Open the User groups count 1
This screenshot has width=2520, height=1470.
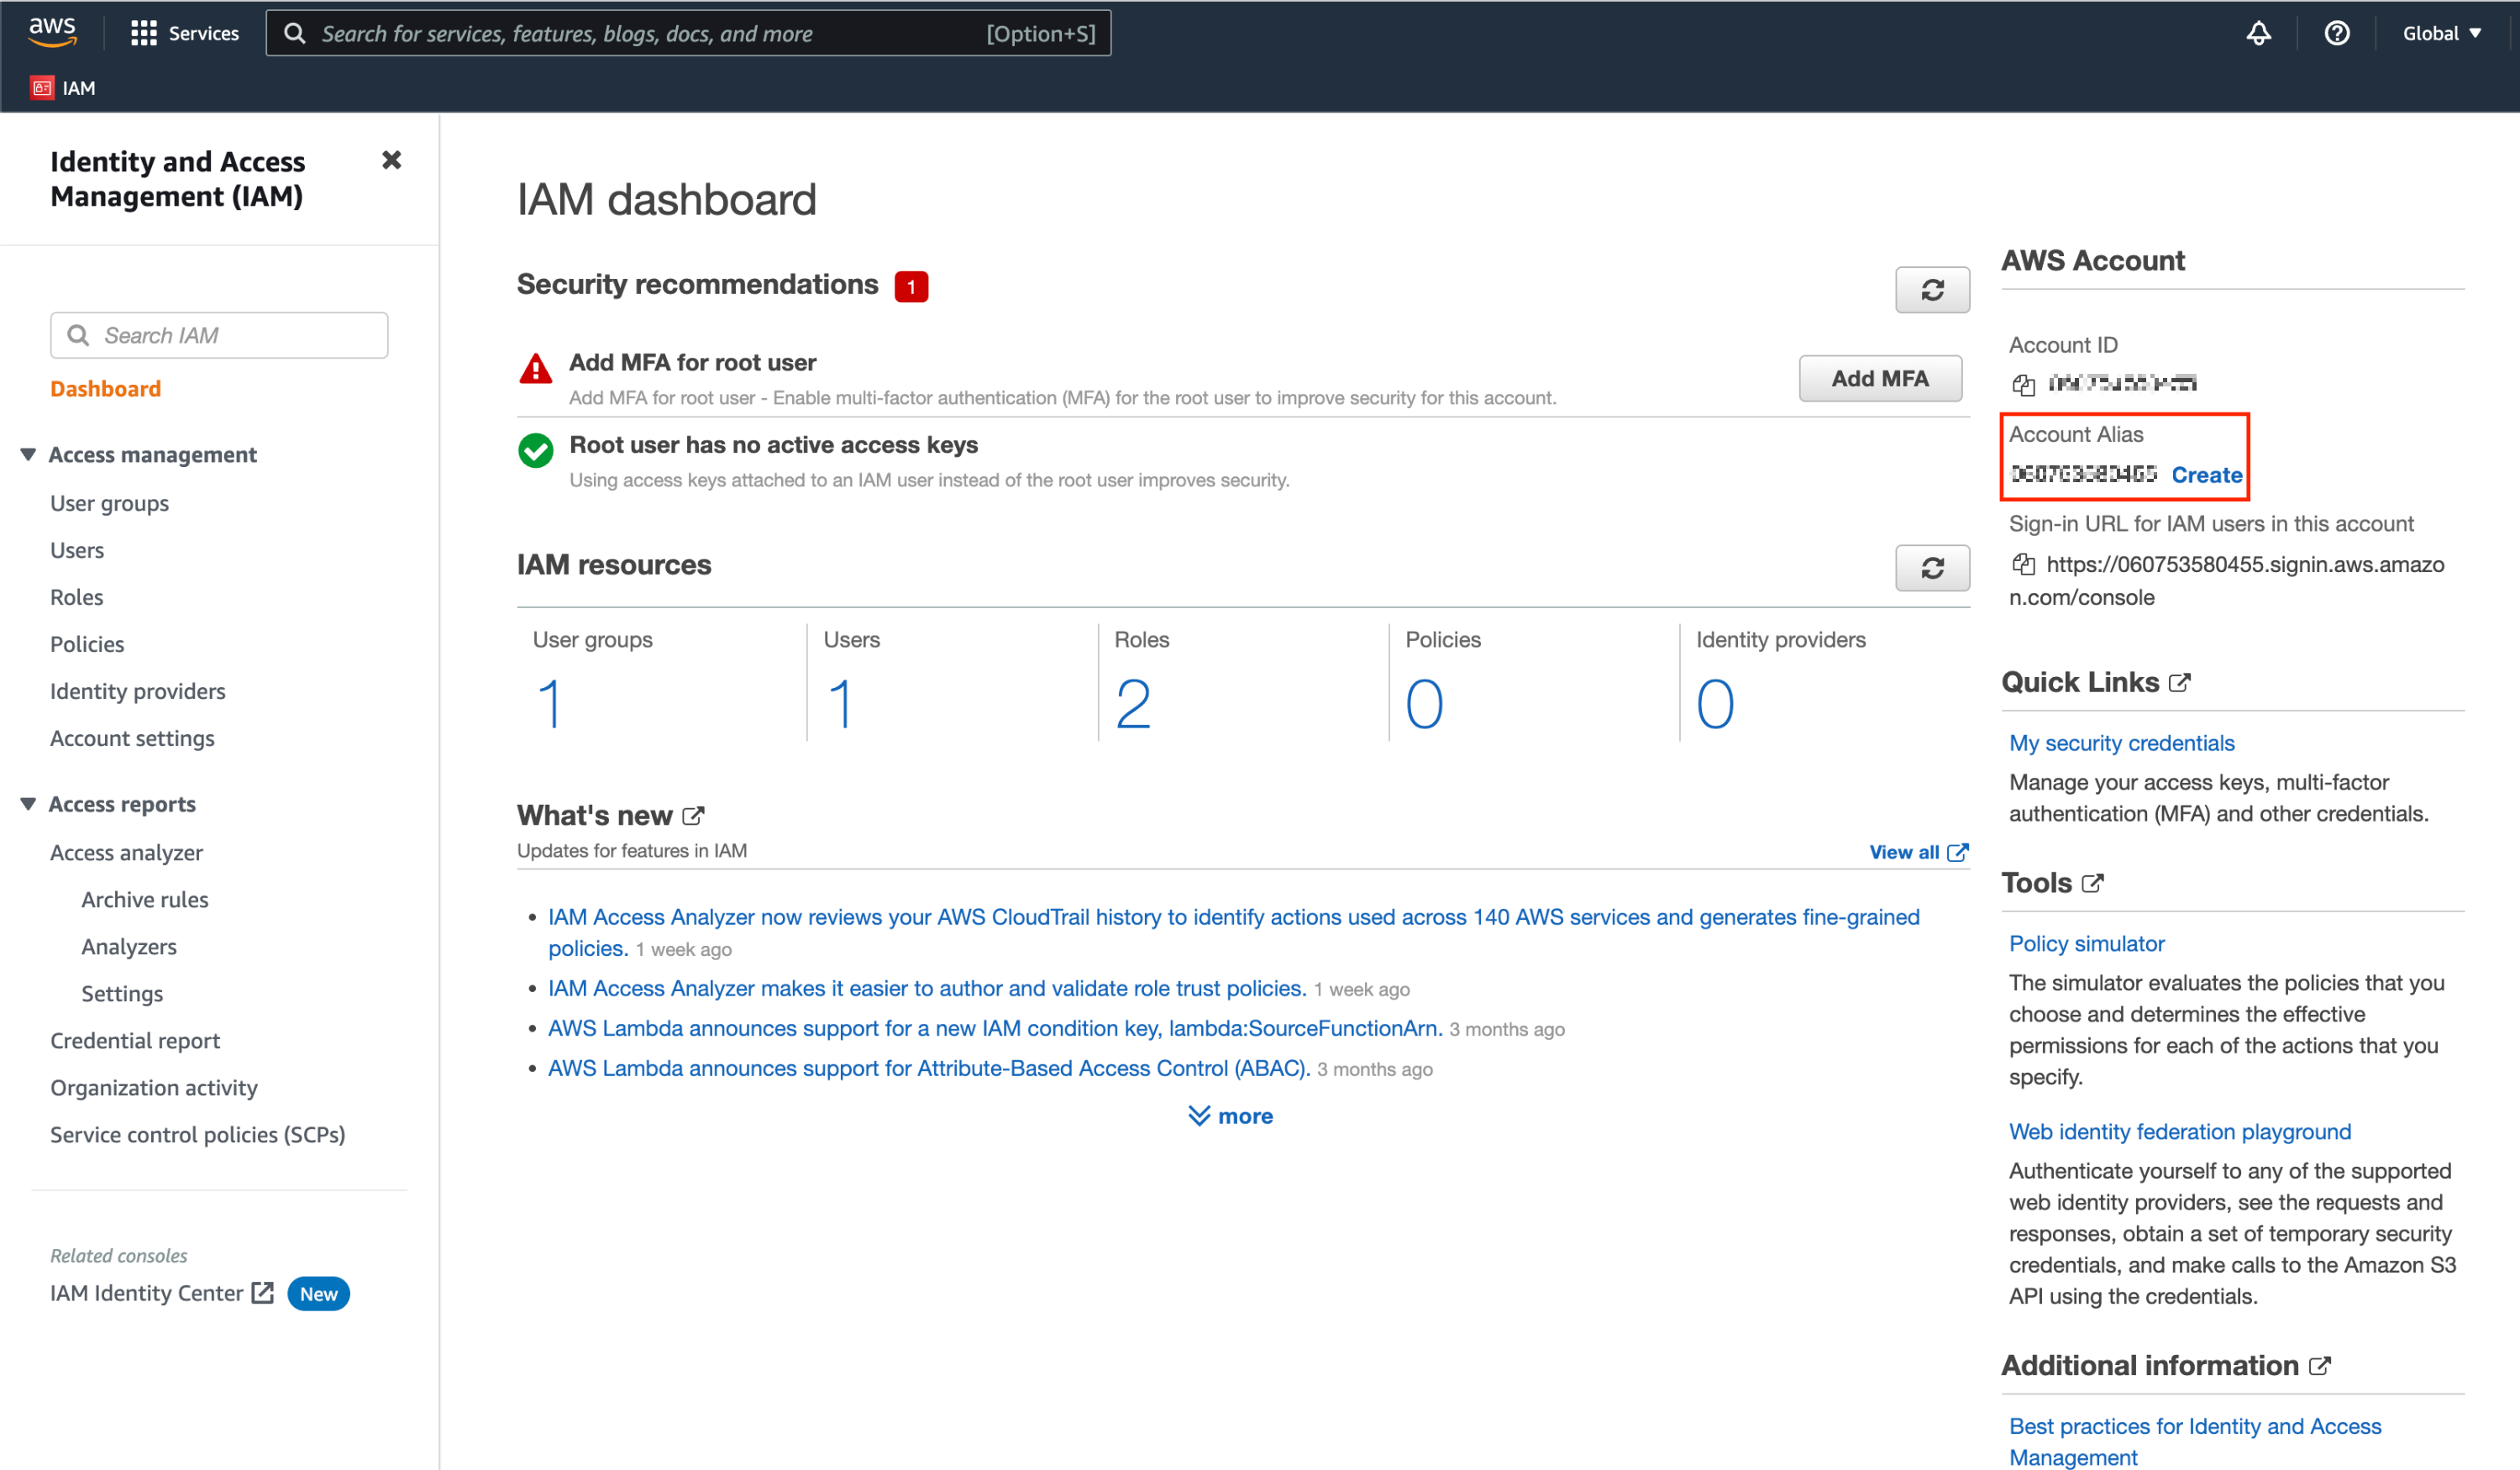(550, 704)
